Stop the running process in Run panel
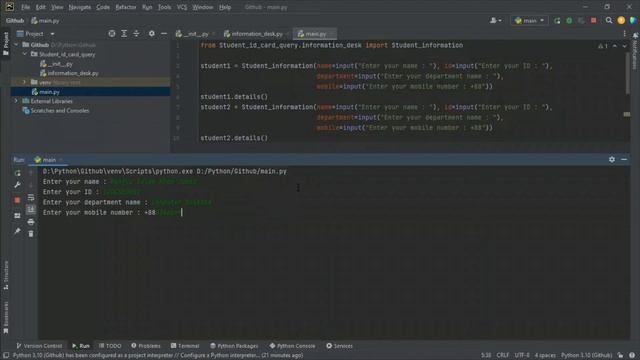Screen dimensions: 640x360 pos(17,200)
